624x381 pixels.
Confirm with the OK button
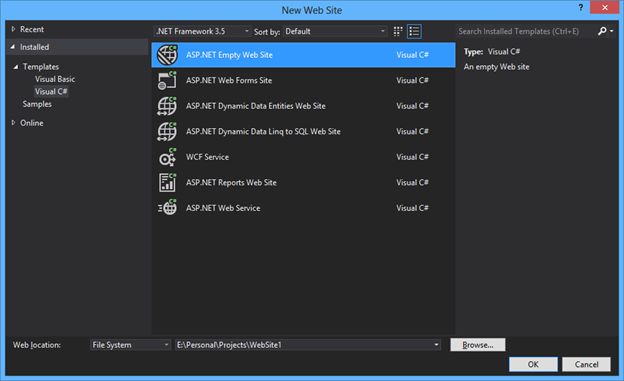pos(533,364)
